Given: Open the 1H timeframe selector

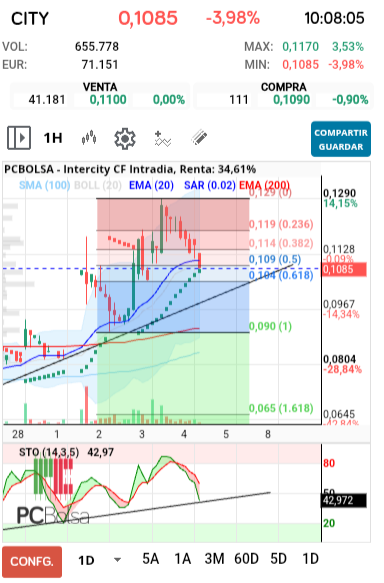Looking at the screenshot, I should point(53,138).
